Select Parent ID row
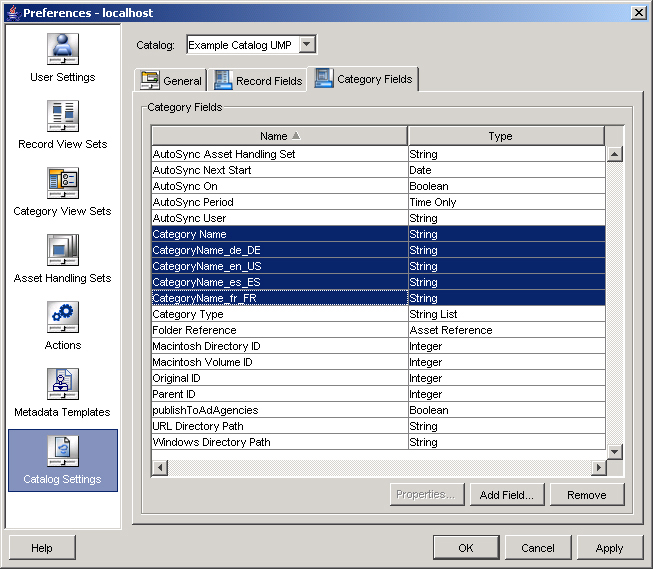This screenshot has height=569, width=653. pyautogui.click(x=378, y=394)
